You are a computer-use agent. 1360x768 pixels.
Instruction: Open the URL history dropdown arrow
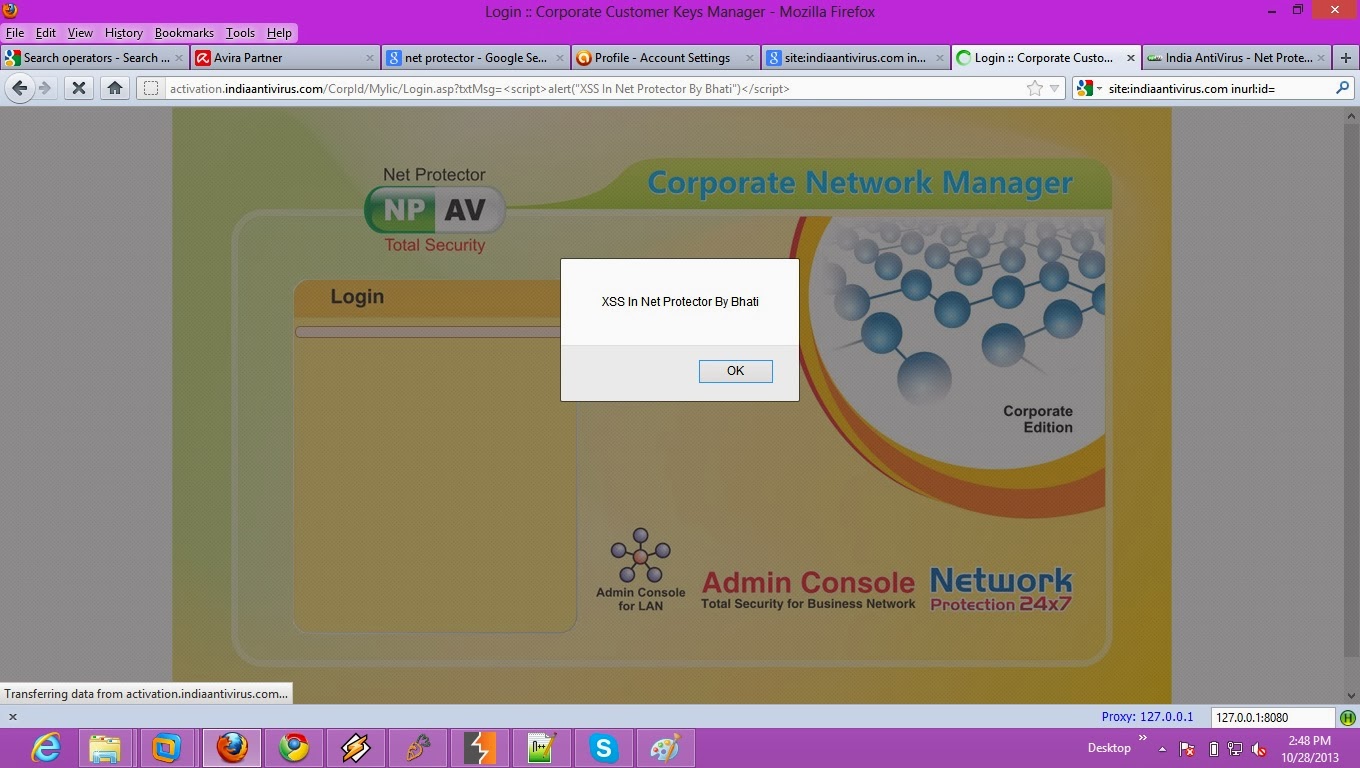(x=1054, y=89)
